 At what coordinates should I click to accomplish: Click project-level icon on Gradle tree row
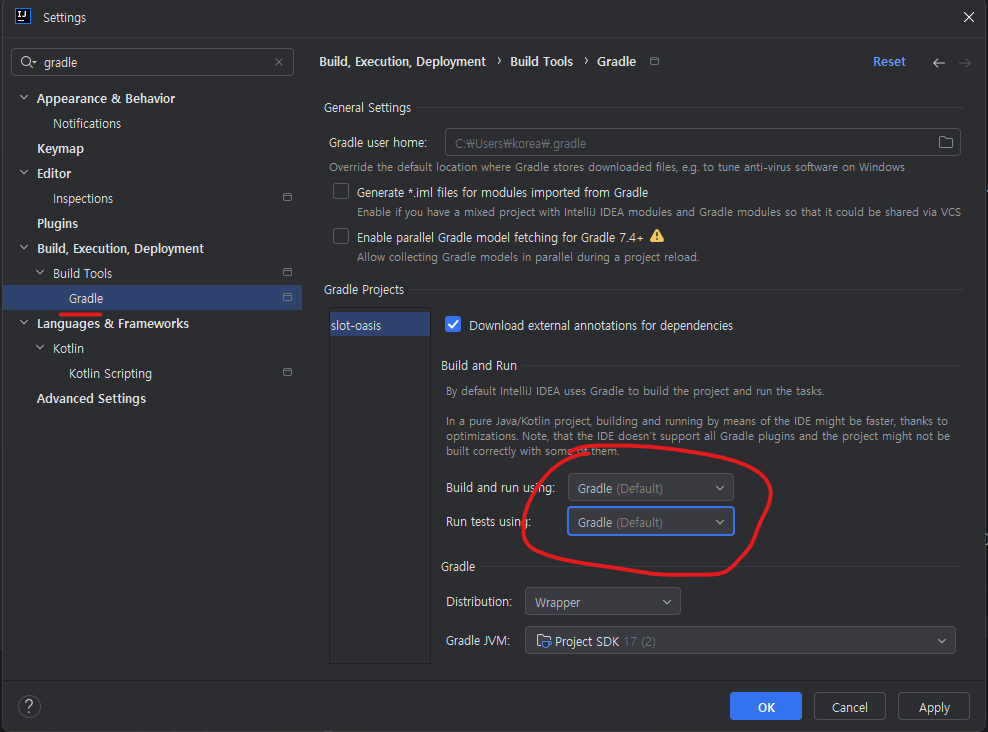click(x=287, y=297)
